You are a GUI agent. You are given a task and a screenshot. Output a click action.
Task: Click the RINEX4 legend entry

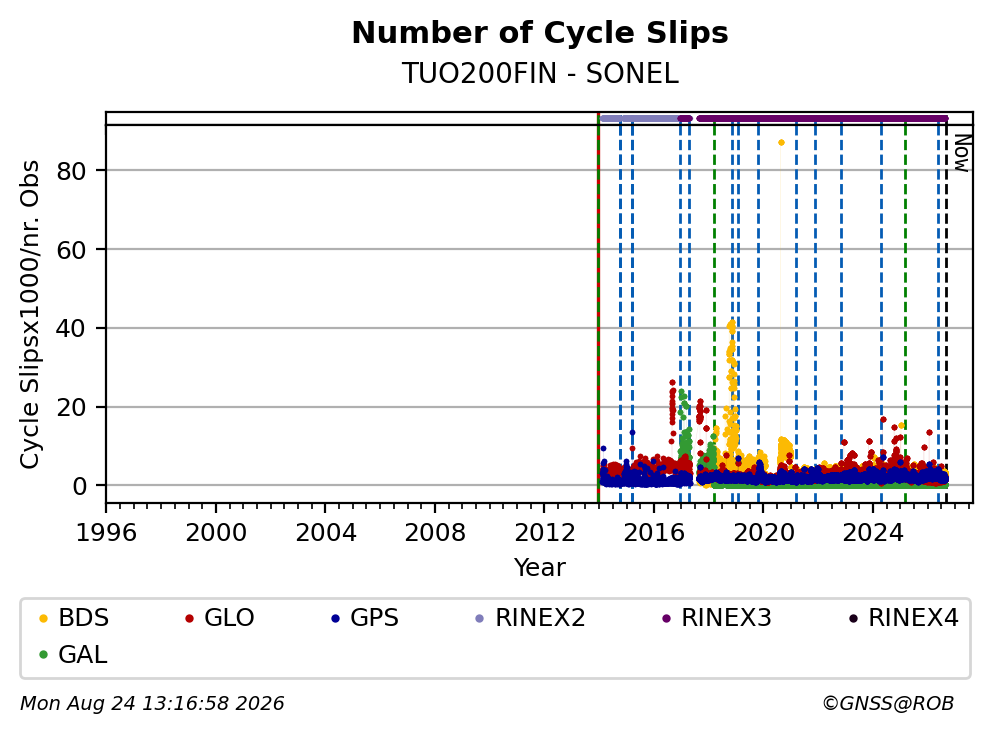pos(904,618)
